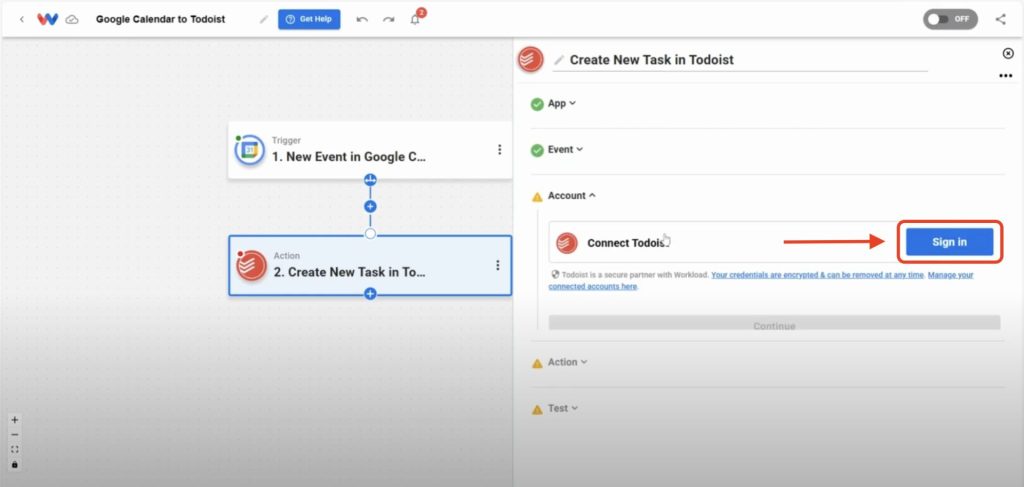Expand the App section
This screenshot has height=487, width=1024.
(562, 103)
